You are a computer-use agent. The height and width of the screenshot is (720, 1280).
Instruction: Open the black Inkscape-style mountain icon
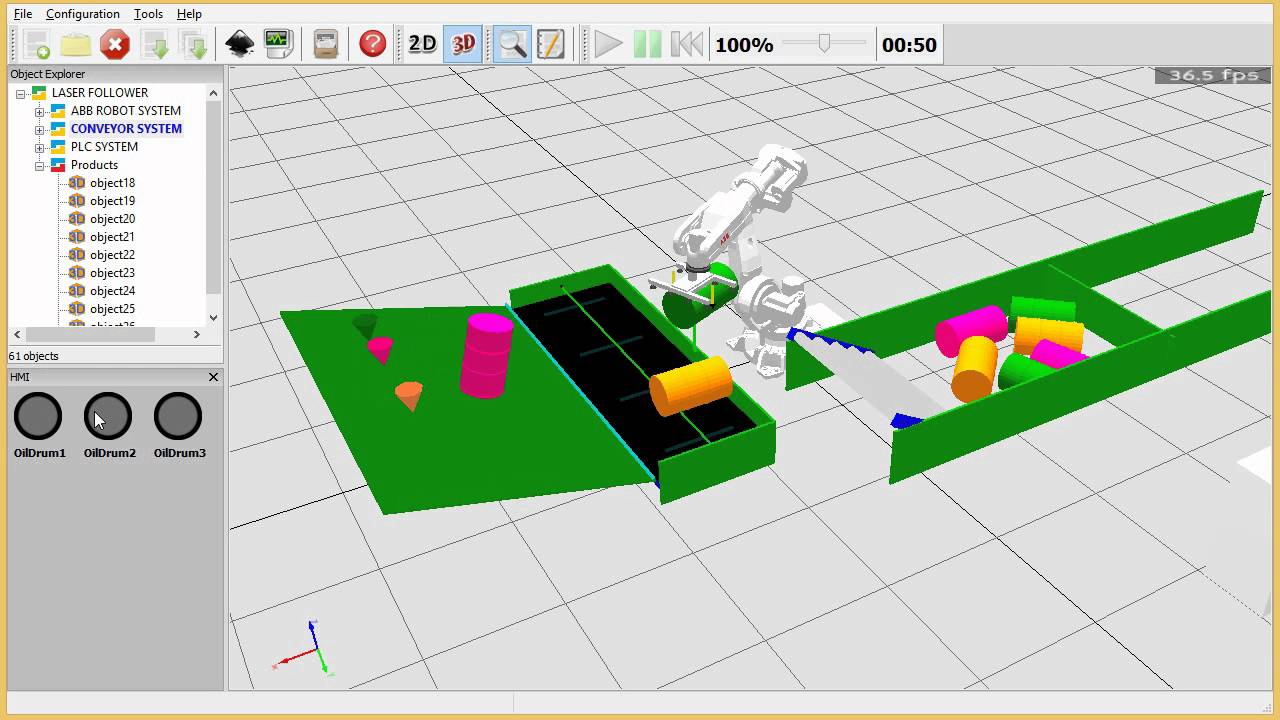pyautogui.click(x=240, y=44)
